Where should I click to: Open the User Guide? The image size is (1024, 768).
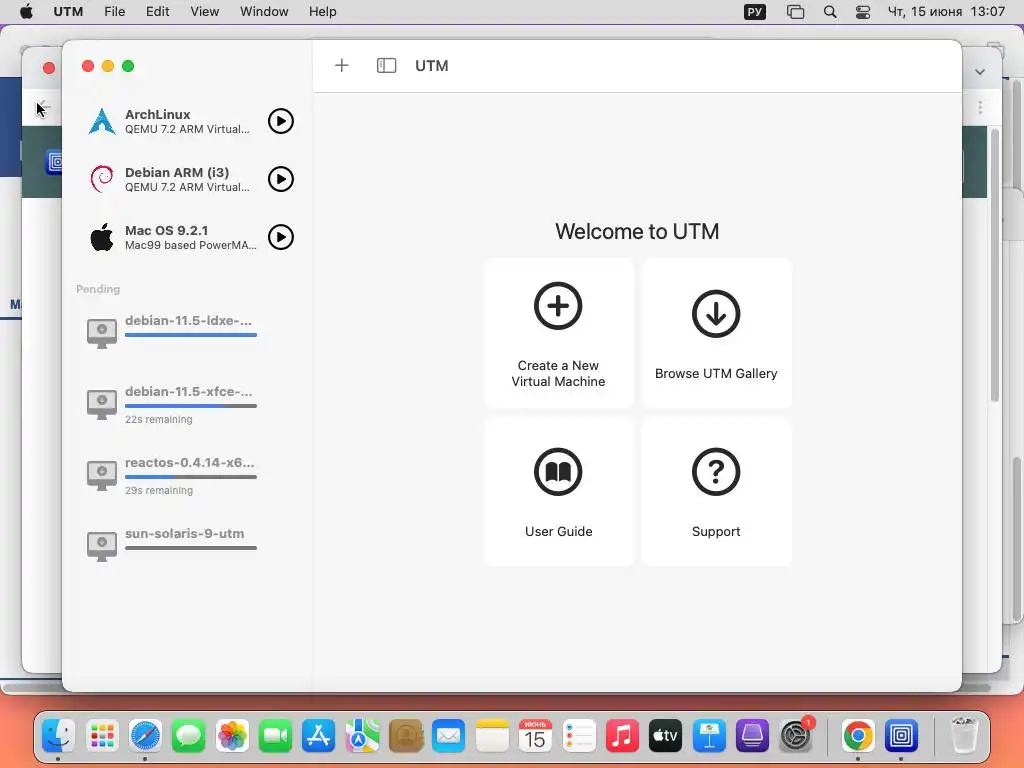pyautogui.click(x=558, y=492)
